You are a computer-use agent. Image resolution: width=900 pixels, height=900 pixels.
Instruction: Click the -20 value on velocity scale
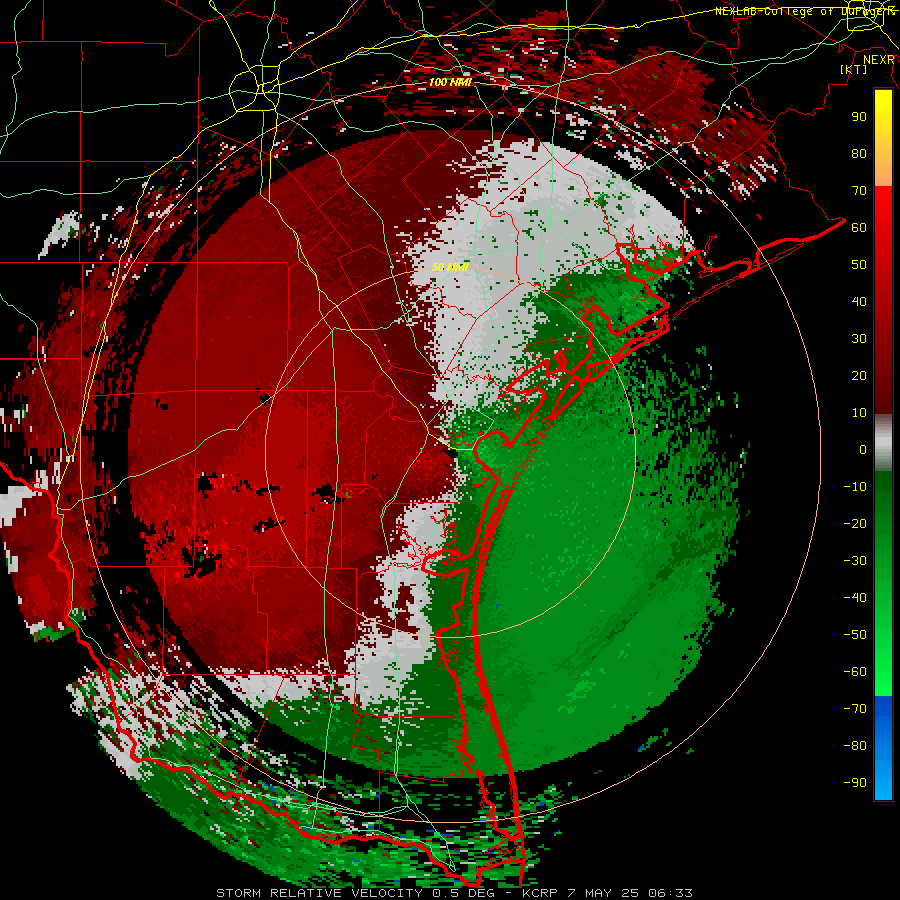(x=855, y=523)
